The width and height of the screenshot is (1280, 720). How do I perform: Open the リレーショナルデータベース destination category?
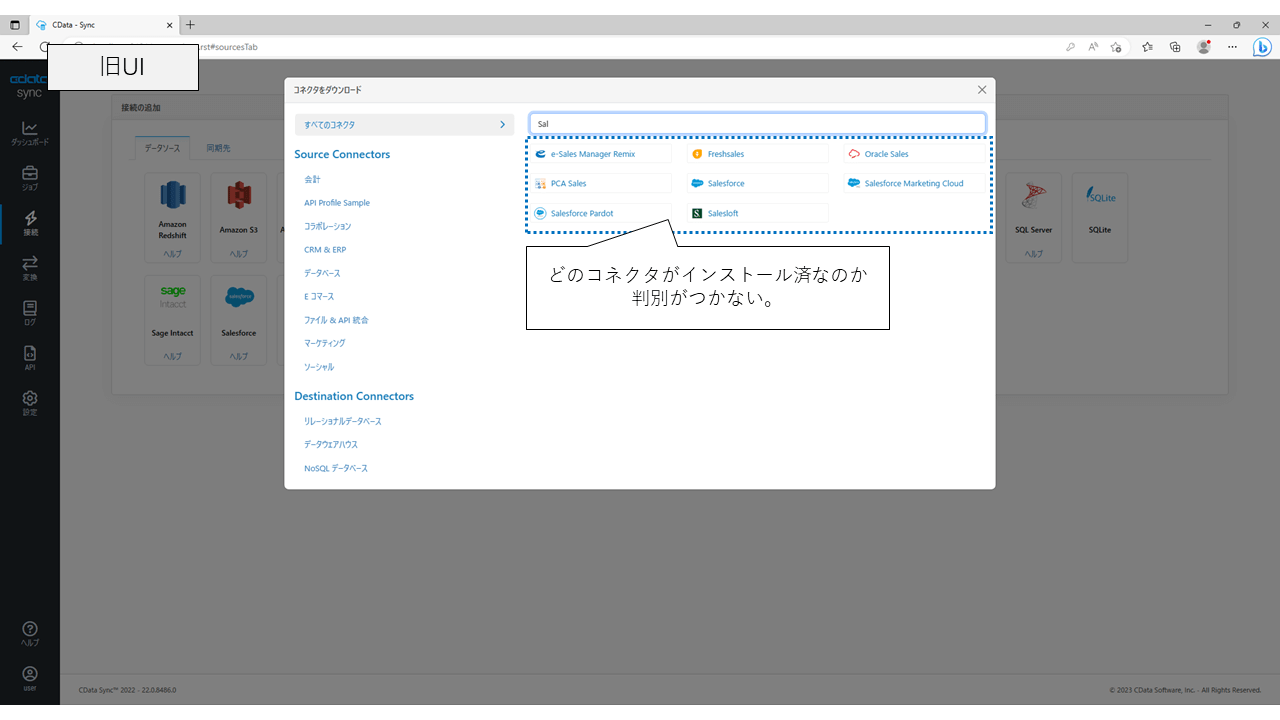(343, 421)
